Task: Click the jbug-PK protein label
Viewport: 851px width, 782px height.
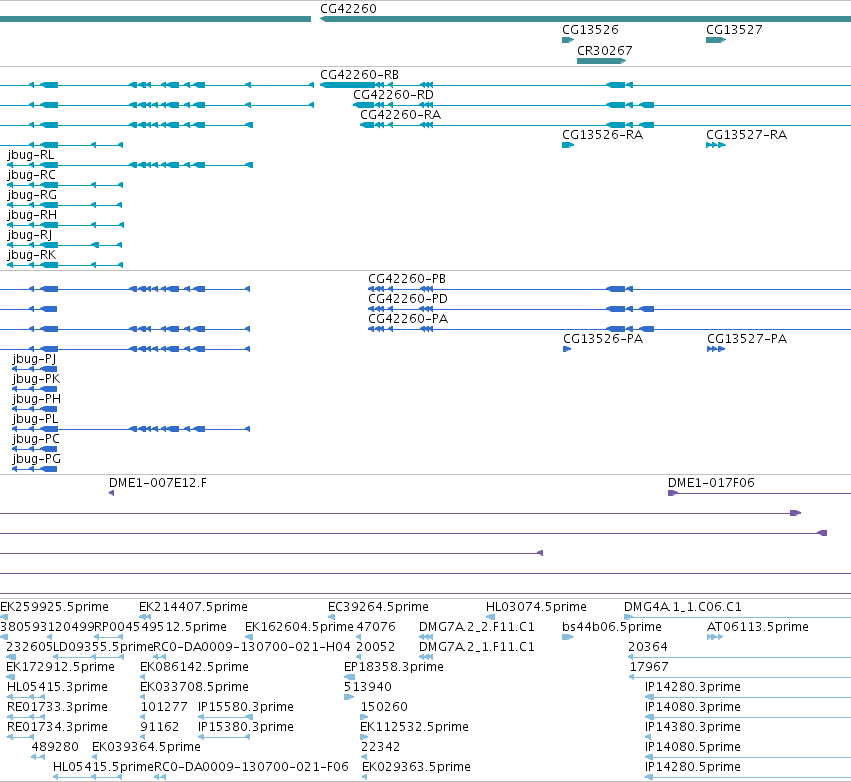Action: (36, 379)
